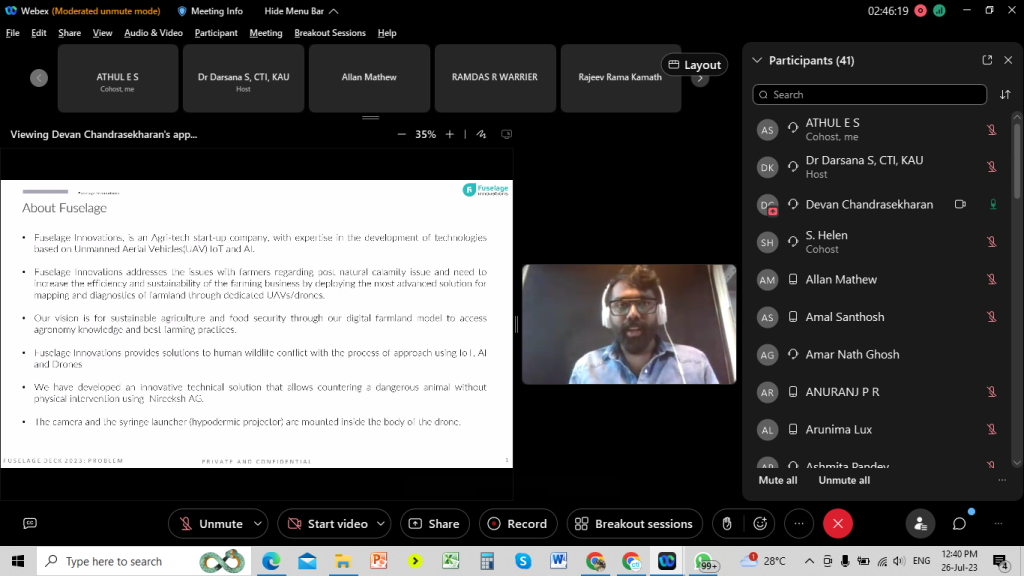The image size is (1024, 576).
Task: Zoom in the shared content
Action: pyautogui.click(x=450, y=134)
